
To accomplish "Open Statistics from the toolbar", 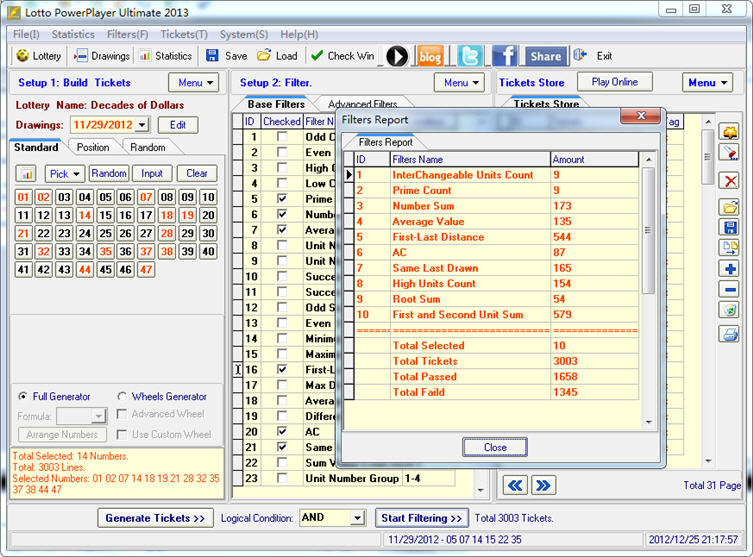I will click(x=166, y=56).
